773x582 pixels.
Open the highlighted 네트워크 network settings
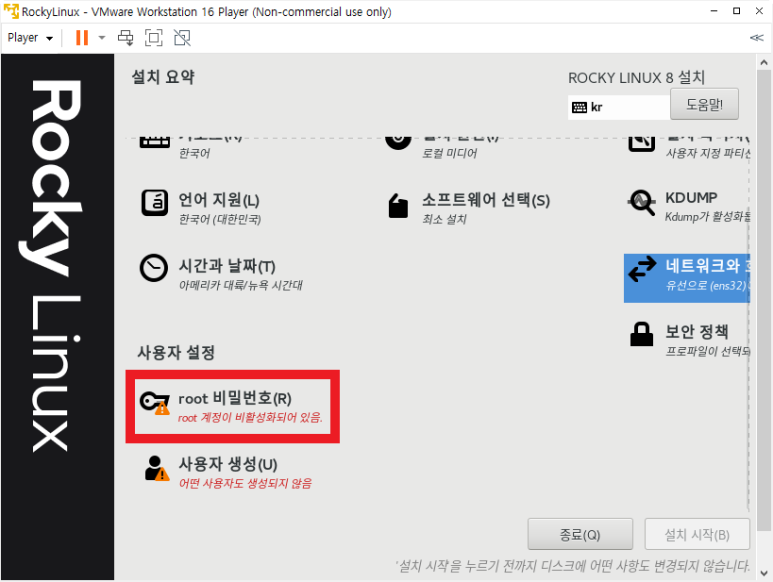pyautogui.click(x=687, y=278)
